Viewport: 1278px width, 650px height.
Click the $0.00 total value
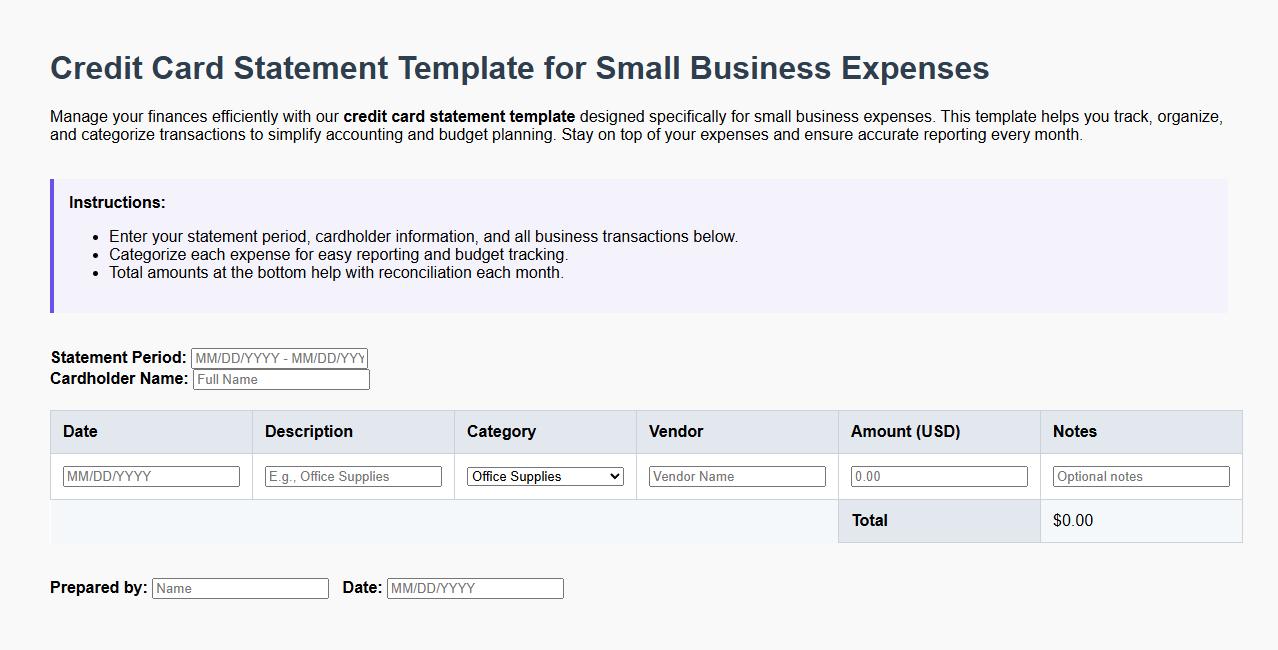click(1072, 520)
